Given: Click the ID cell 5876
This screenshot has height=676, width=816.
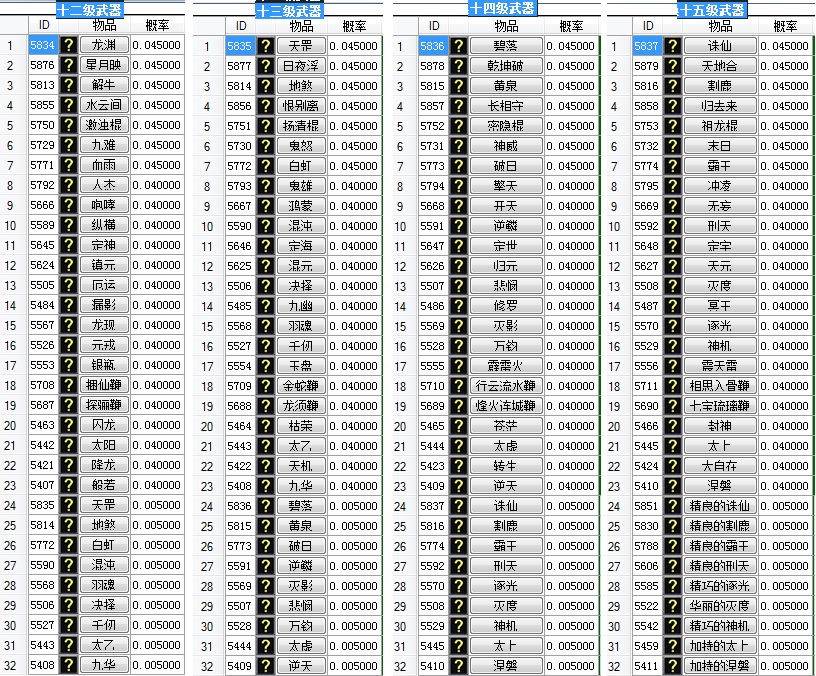Looking at the screenshot, I should coord(43,65).
